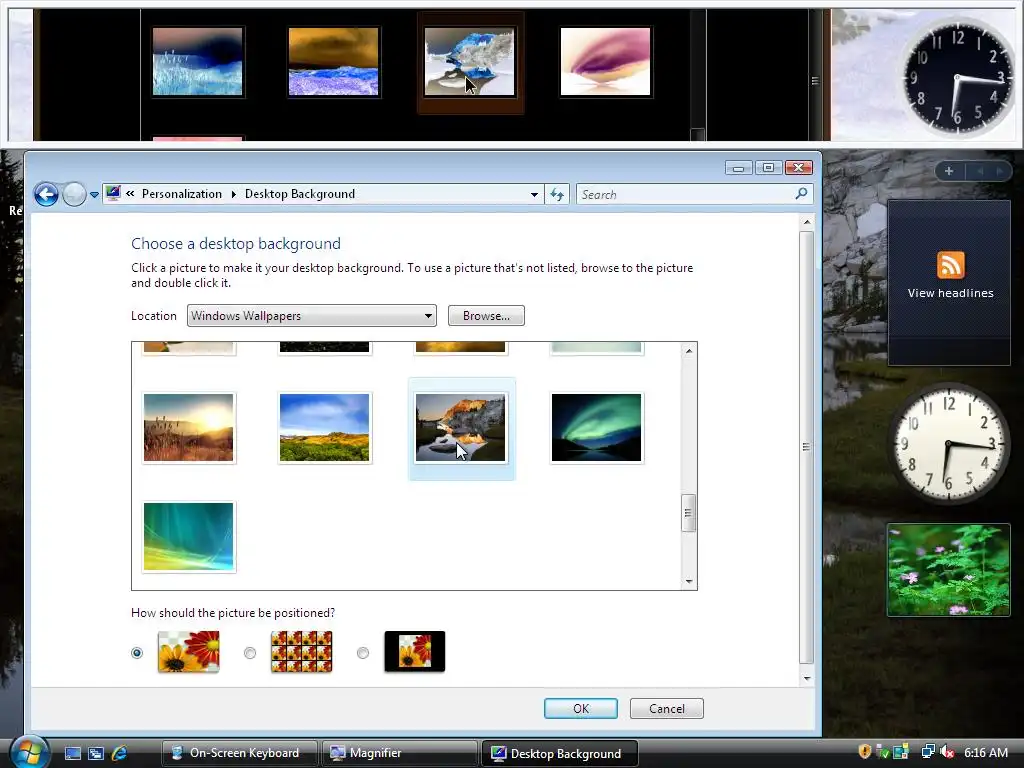Launch Internet Explorer from Quick Launch
The width and height of the screenshot is (1024, 768).
pos(120,753)
